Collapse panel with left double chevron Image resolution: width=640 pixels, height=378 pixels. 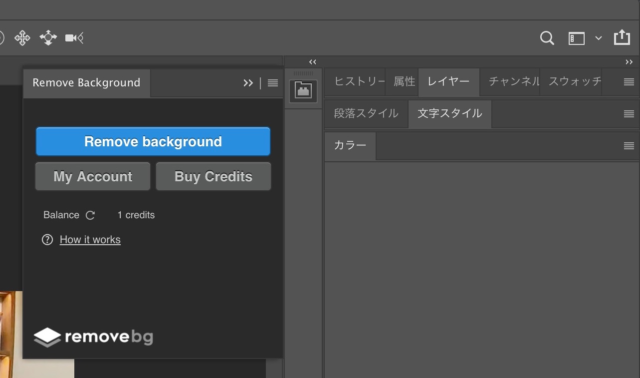click(313, 62)
